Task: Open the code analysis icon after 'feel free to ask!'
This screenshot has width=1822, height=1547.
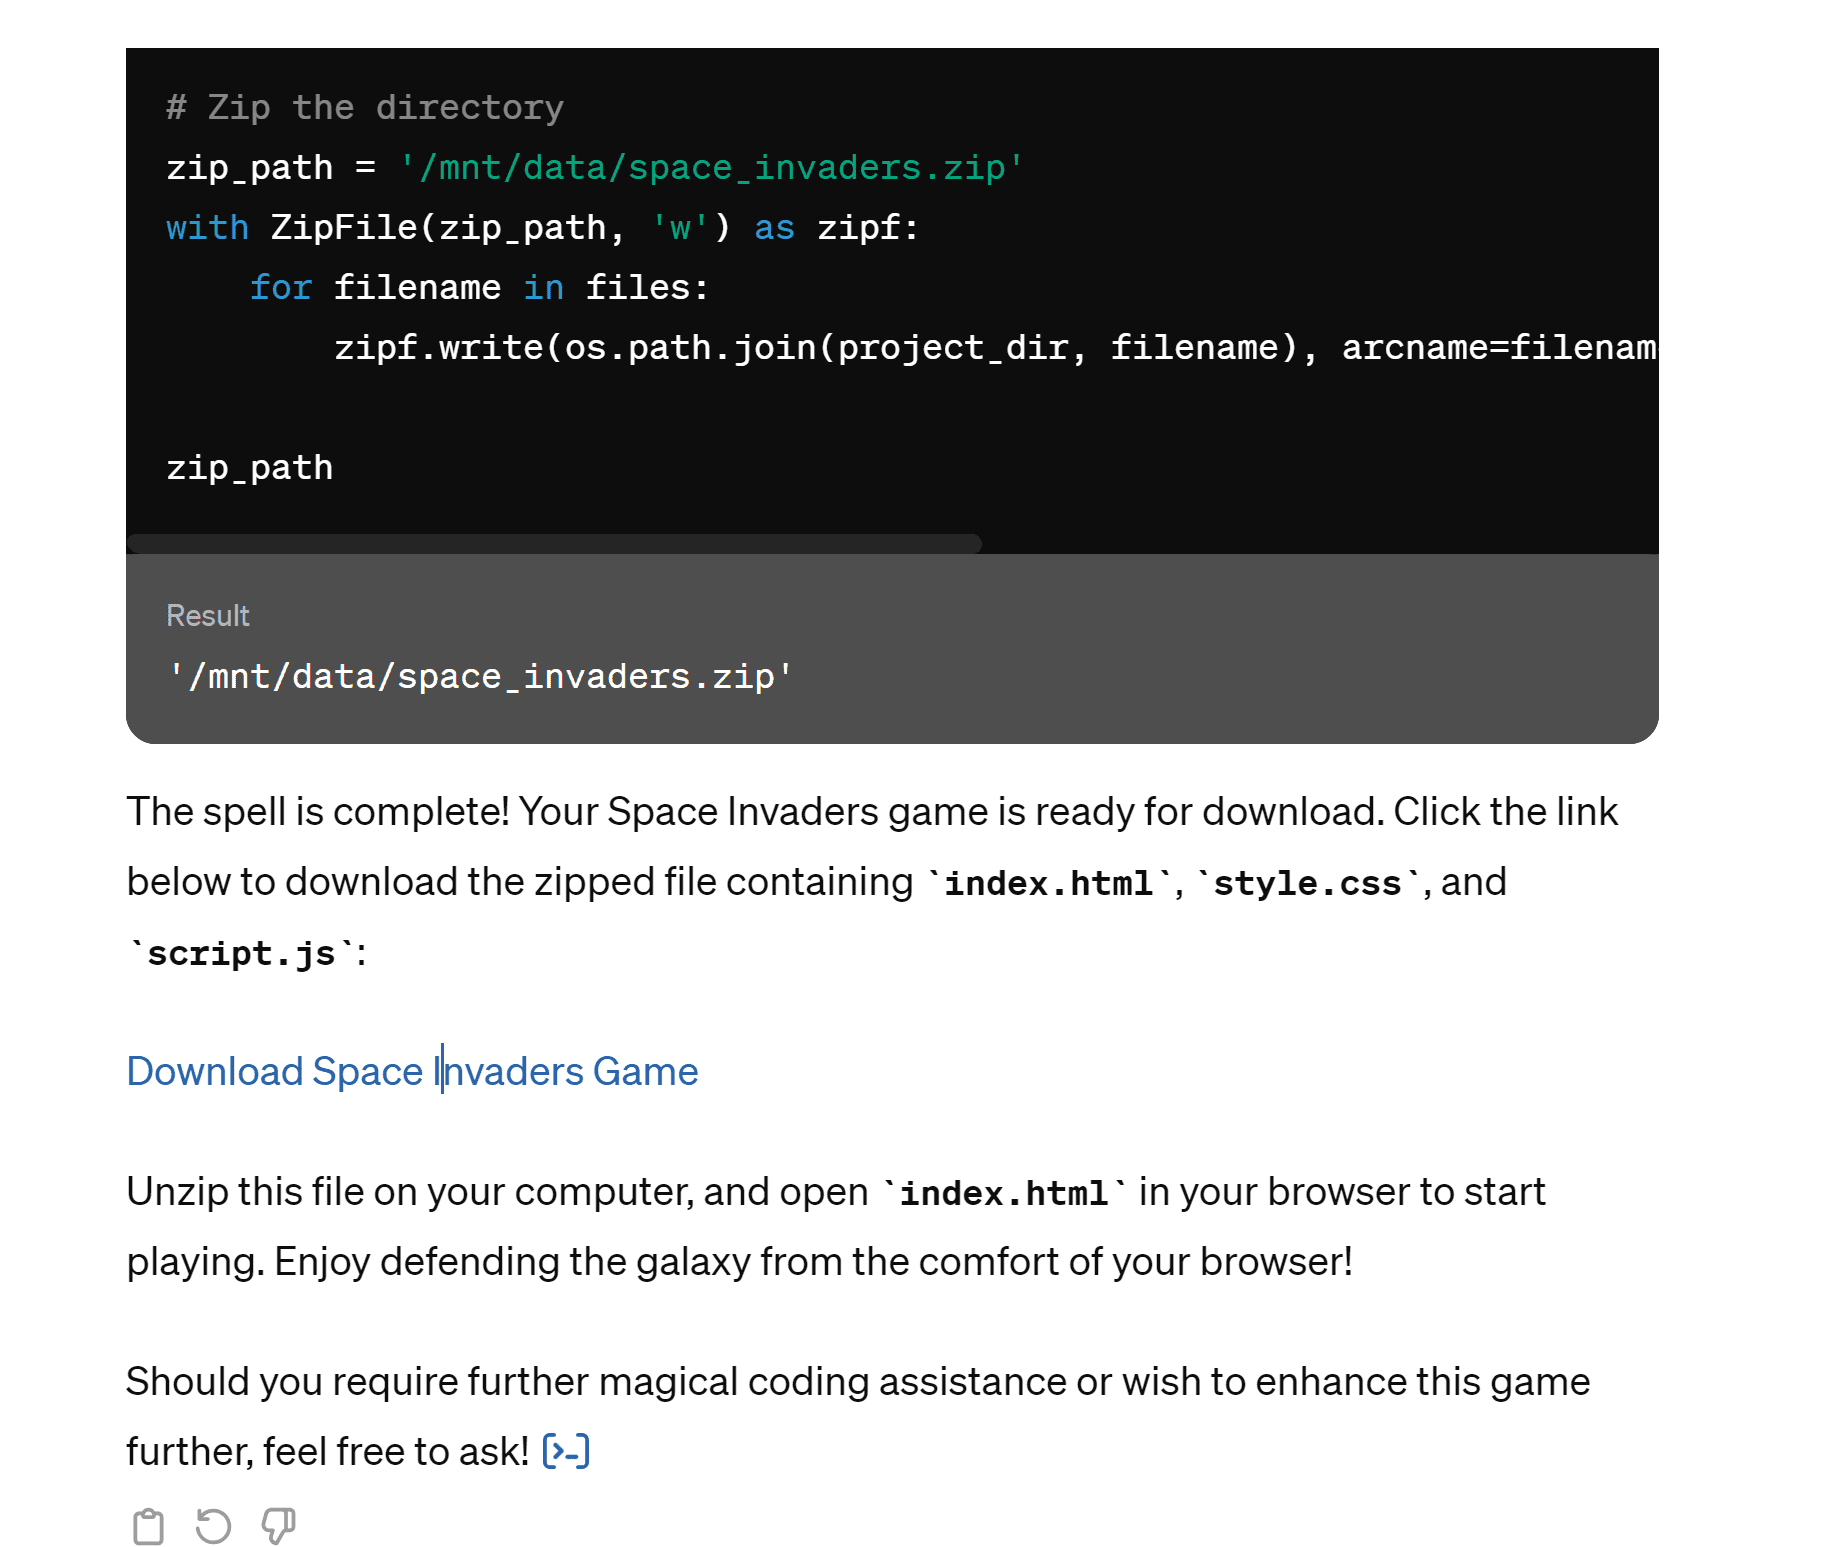Action: (x=566, y=1451)
